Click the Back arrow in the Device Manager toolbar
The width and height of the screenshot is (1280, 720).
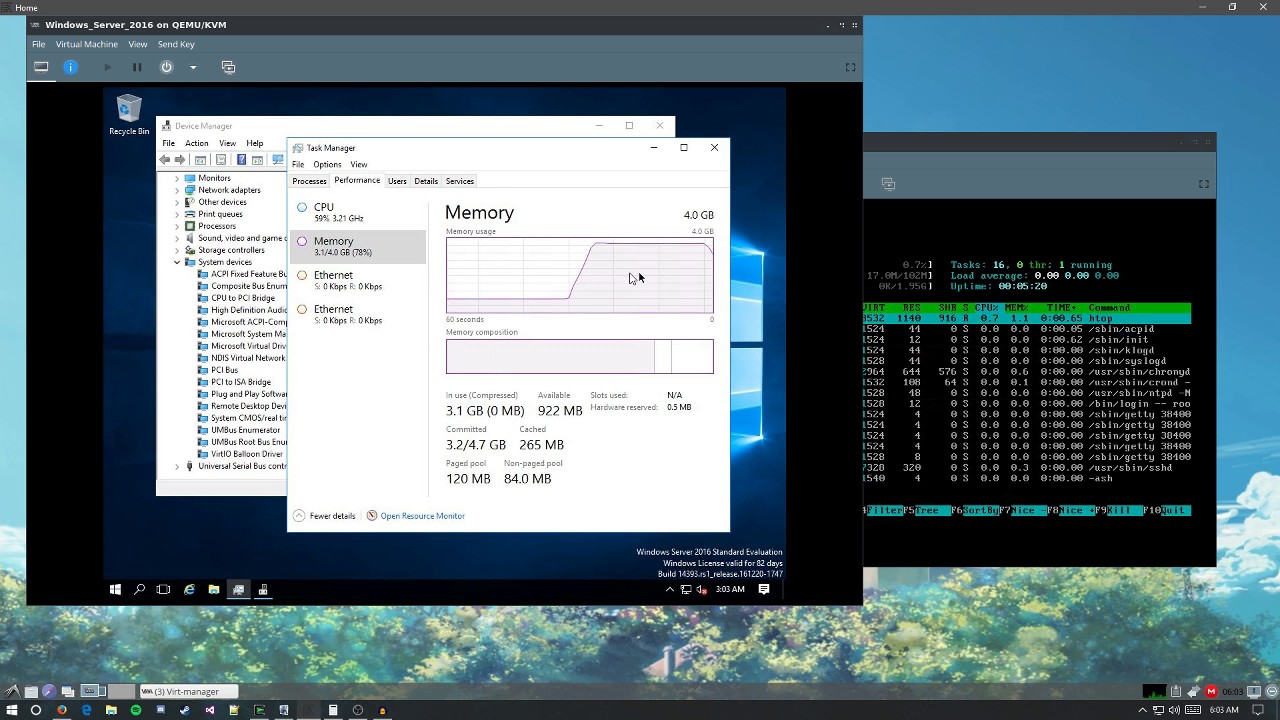[166, 160]
